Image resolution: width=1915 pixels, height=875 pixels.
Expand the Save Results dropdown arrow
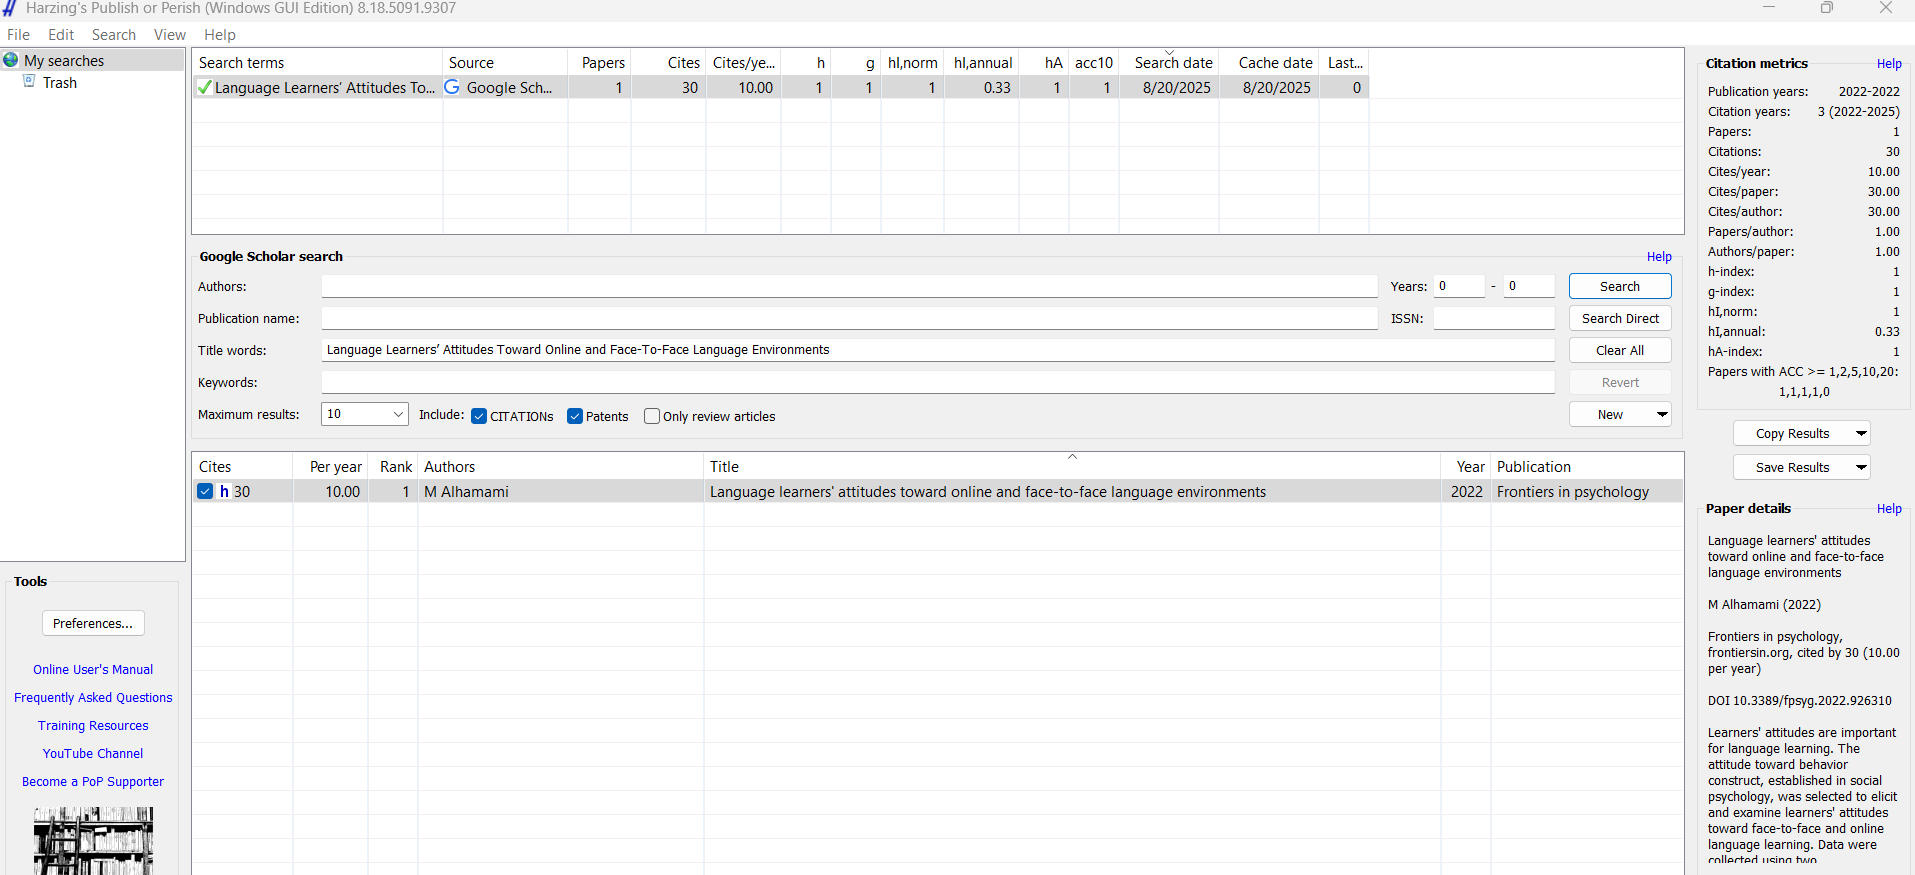pos(1861,467)
